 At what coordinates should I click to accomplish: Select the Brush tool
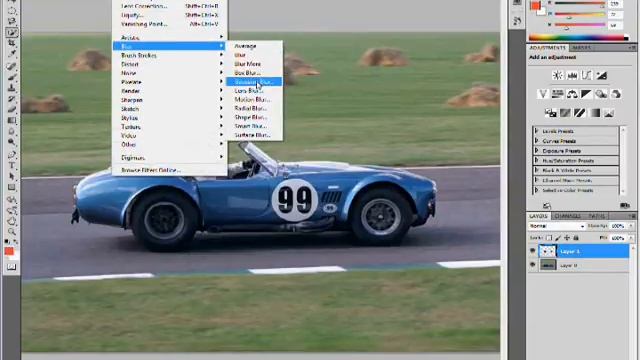tap(12, 76)
